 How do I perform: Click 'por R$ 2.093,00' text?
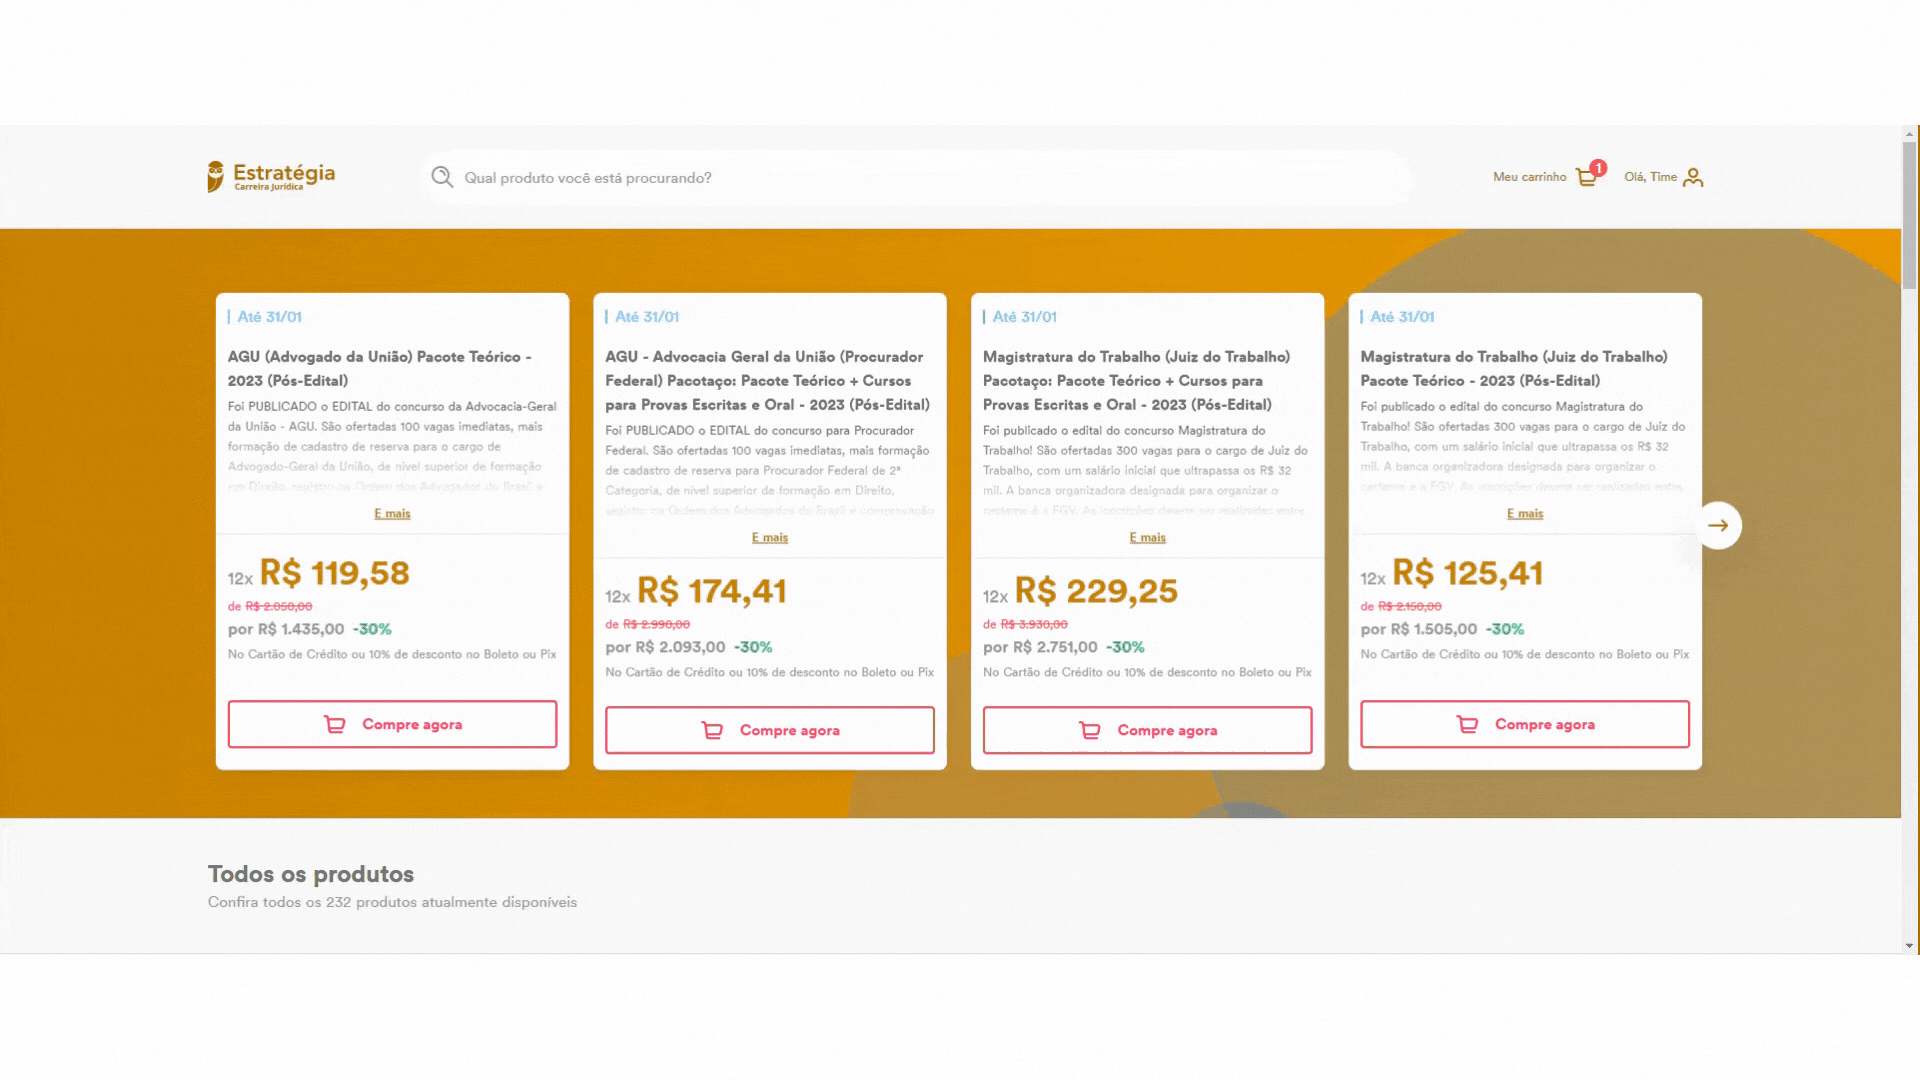click(665, 647)
